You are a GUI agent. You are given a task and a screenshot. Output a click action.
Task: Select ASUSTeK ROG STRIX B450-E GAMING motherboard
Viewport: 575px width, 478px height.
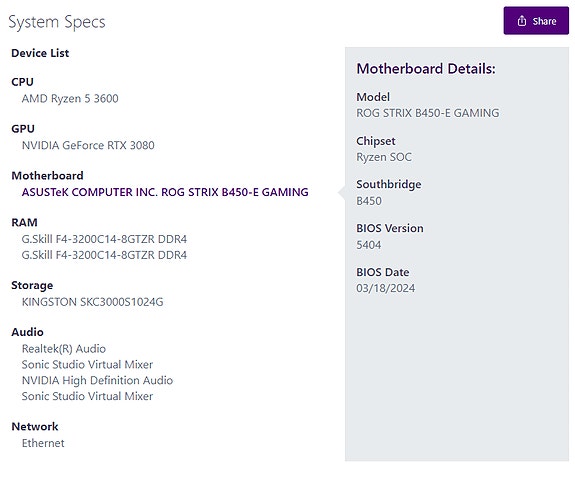tap(165, 192)
